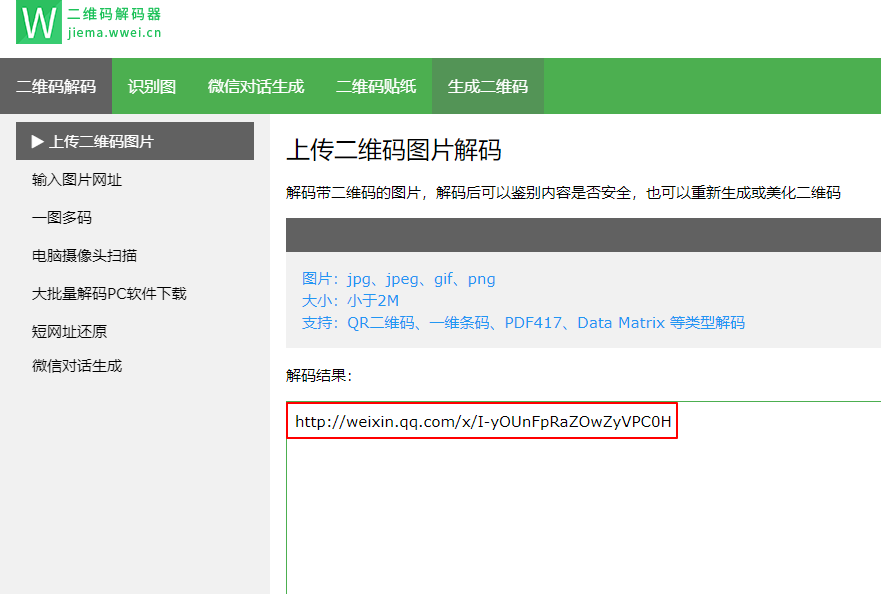The image size is (881, 594).
Task: Click the 解码结果: label
Action: (x=319, y=375)
